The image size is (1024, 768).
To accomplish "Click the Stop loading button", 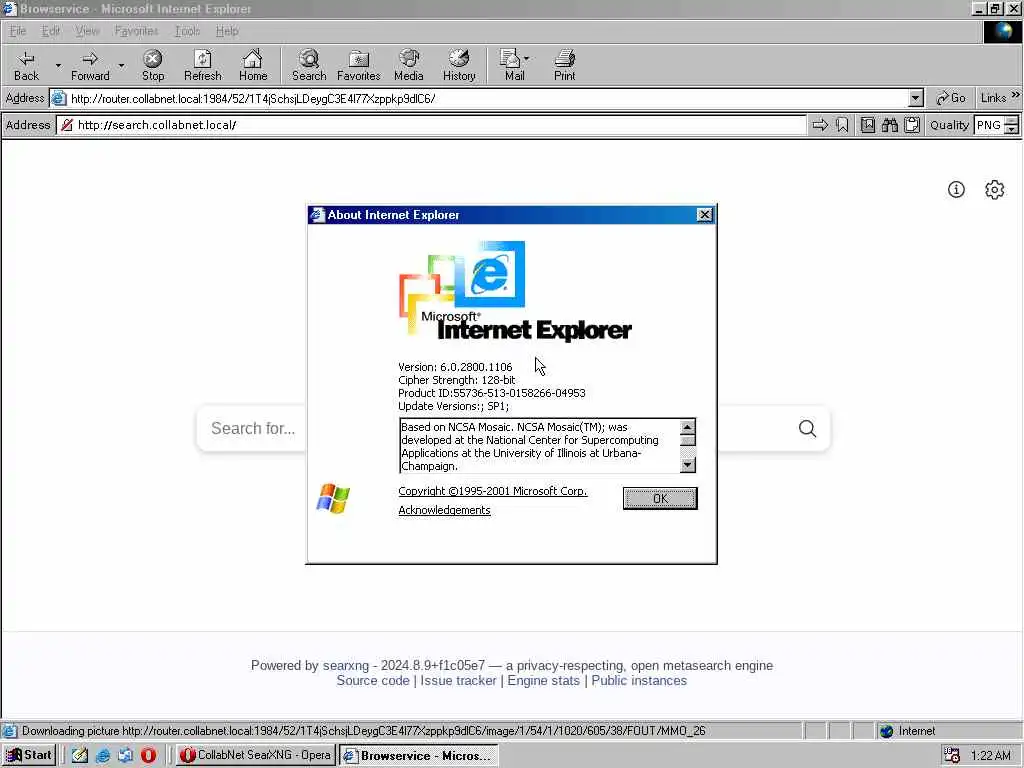I will click(x=153, y=66).
